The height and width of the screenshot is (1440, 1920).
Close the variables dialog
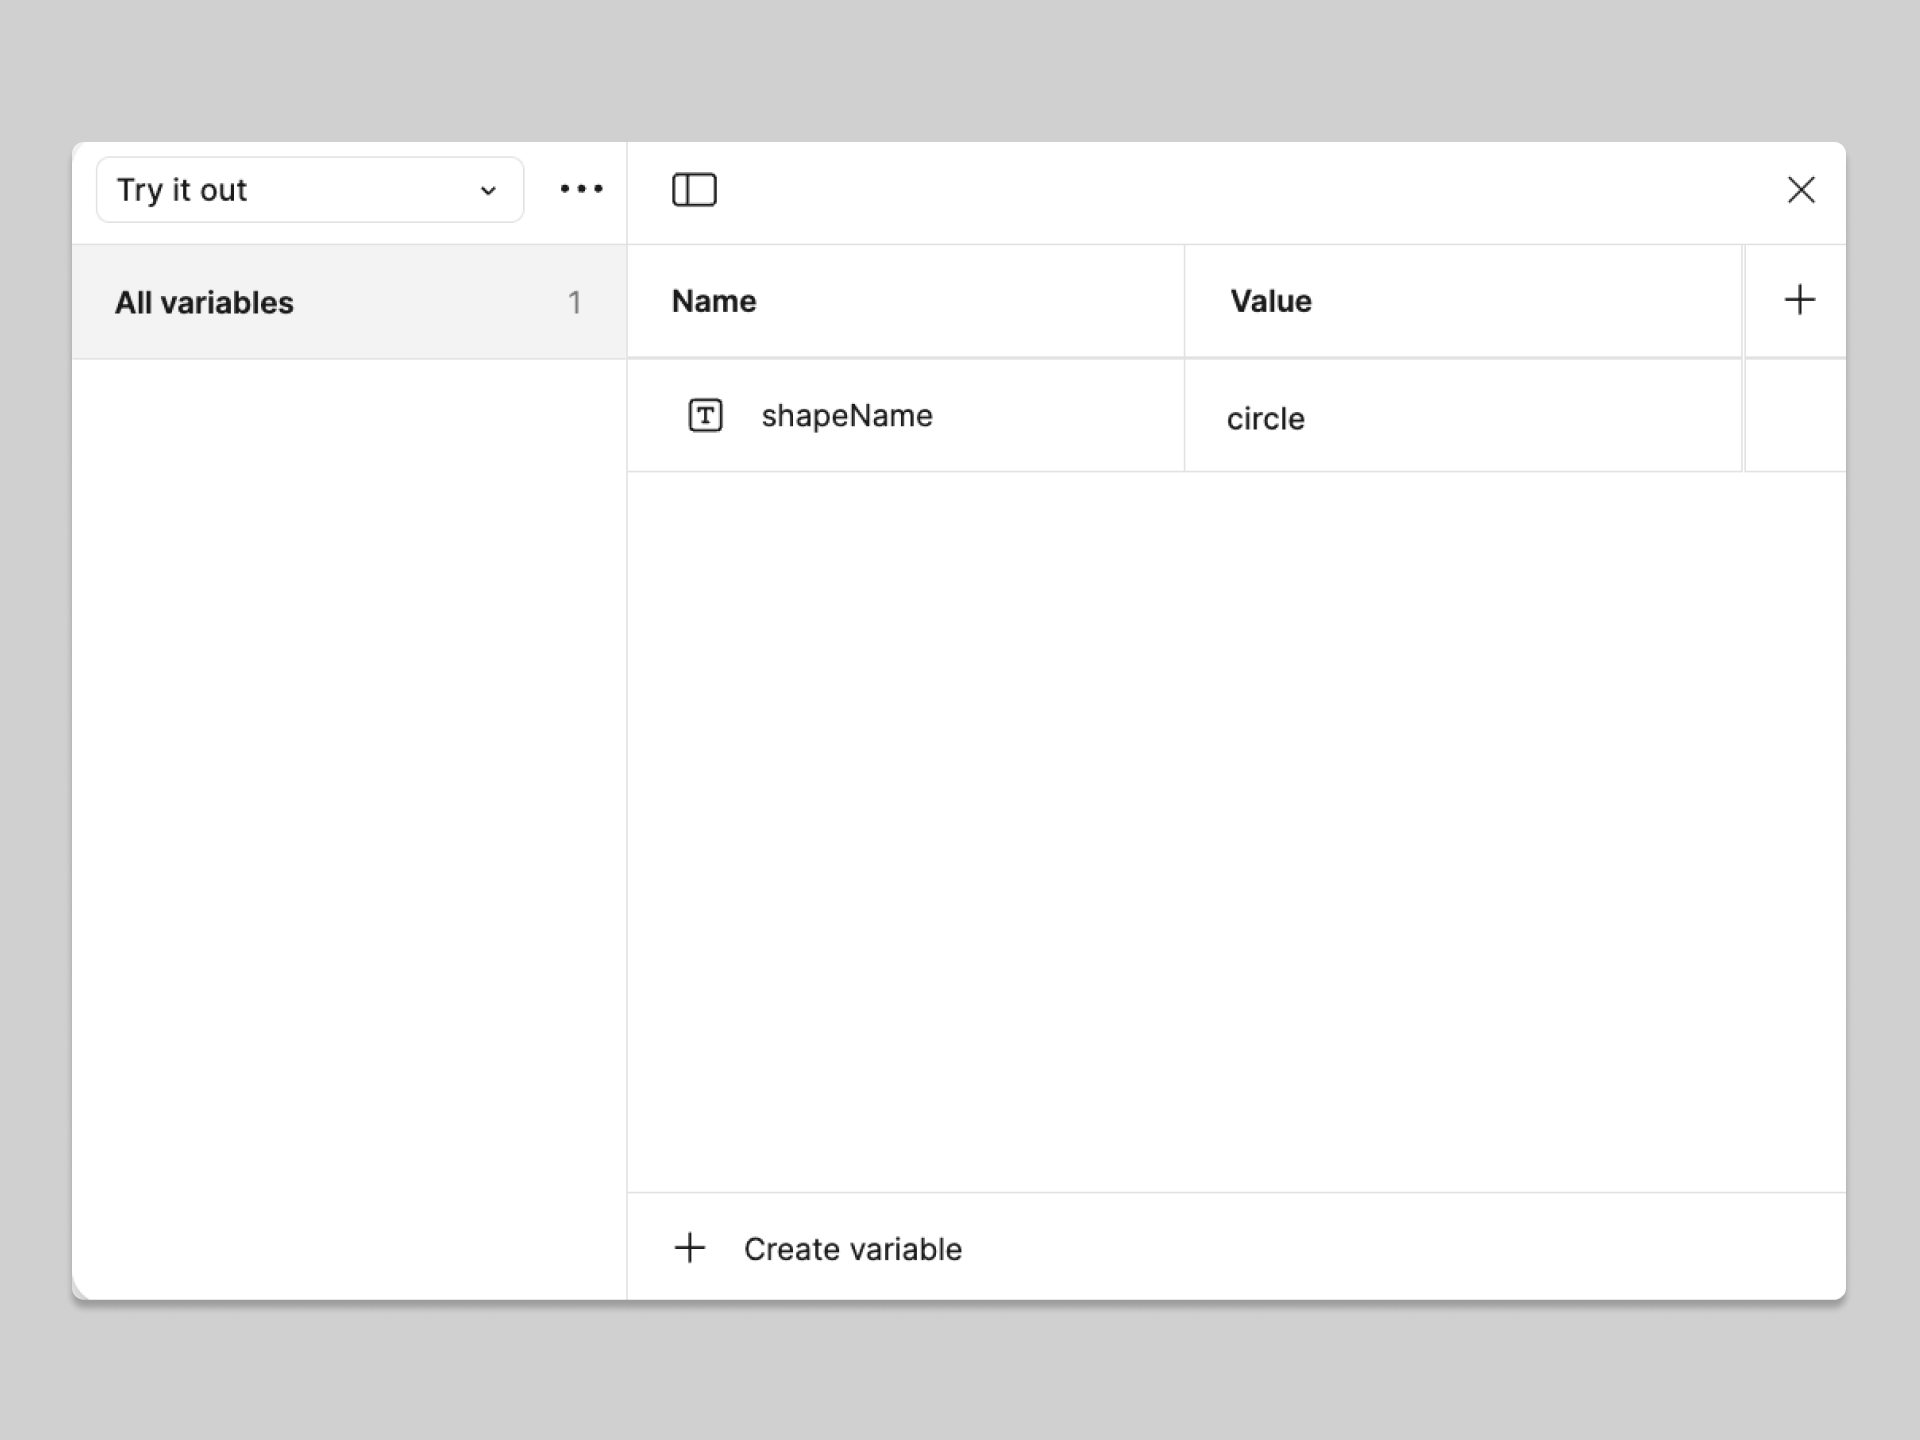1800,190
